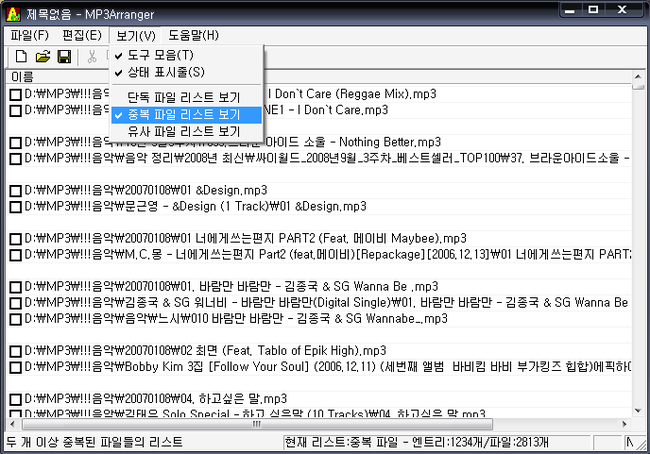Click the Cut scissors toolbar icon
This screenshot has height=454, width=650.
coord(92,56)
